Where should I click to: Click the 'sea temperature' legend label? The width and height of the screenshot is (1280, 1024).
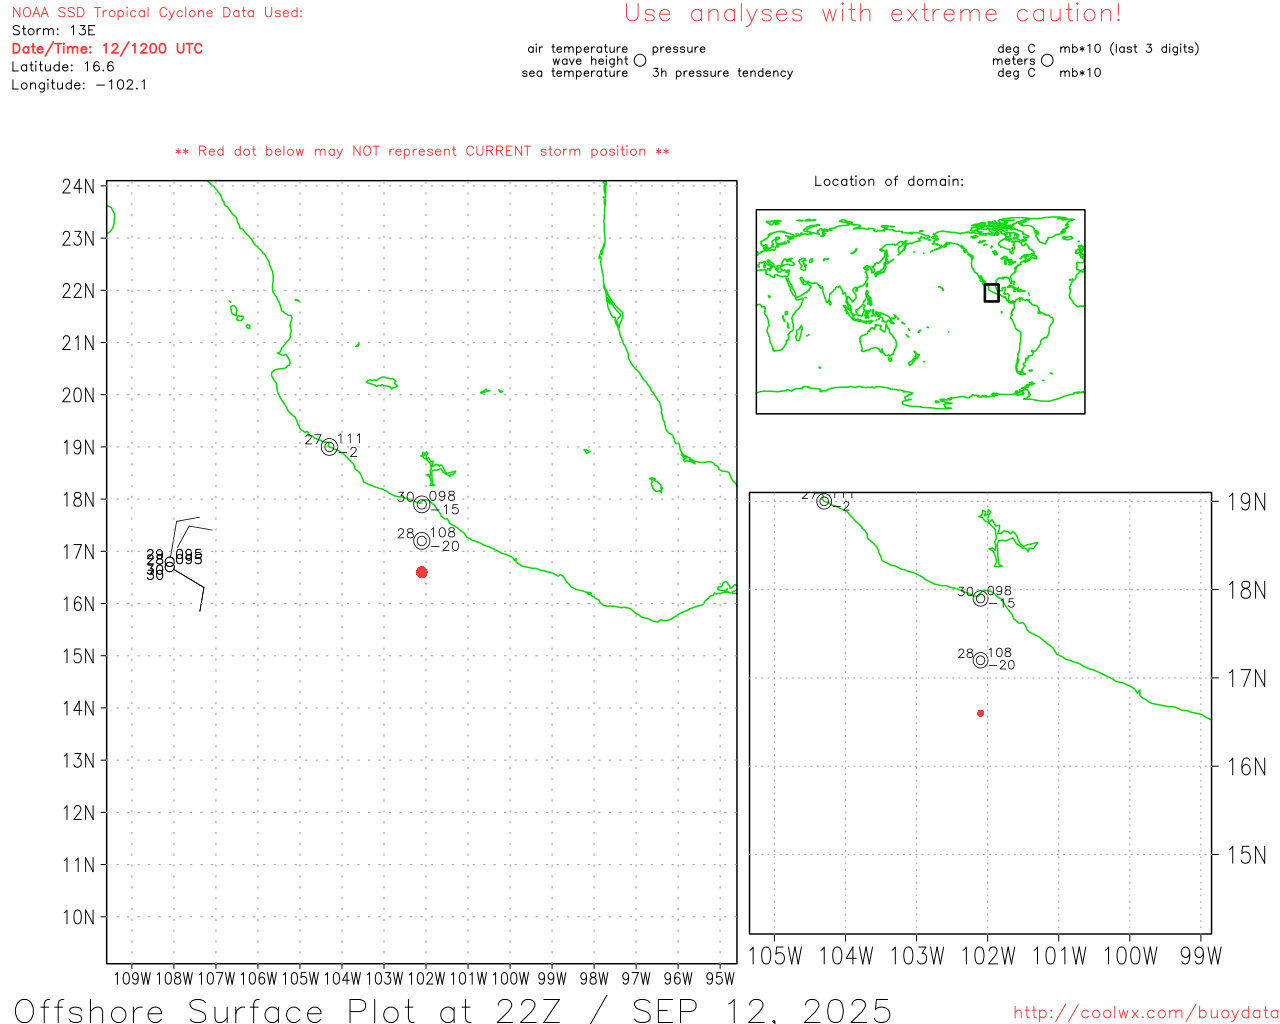[x=575, y=73]
